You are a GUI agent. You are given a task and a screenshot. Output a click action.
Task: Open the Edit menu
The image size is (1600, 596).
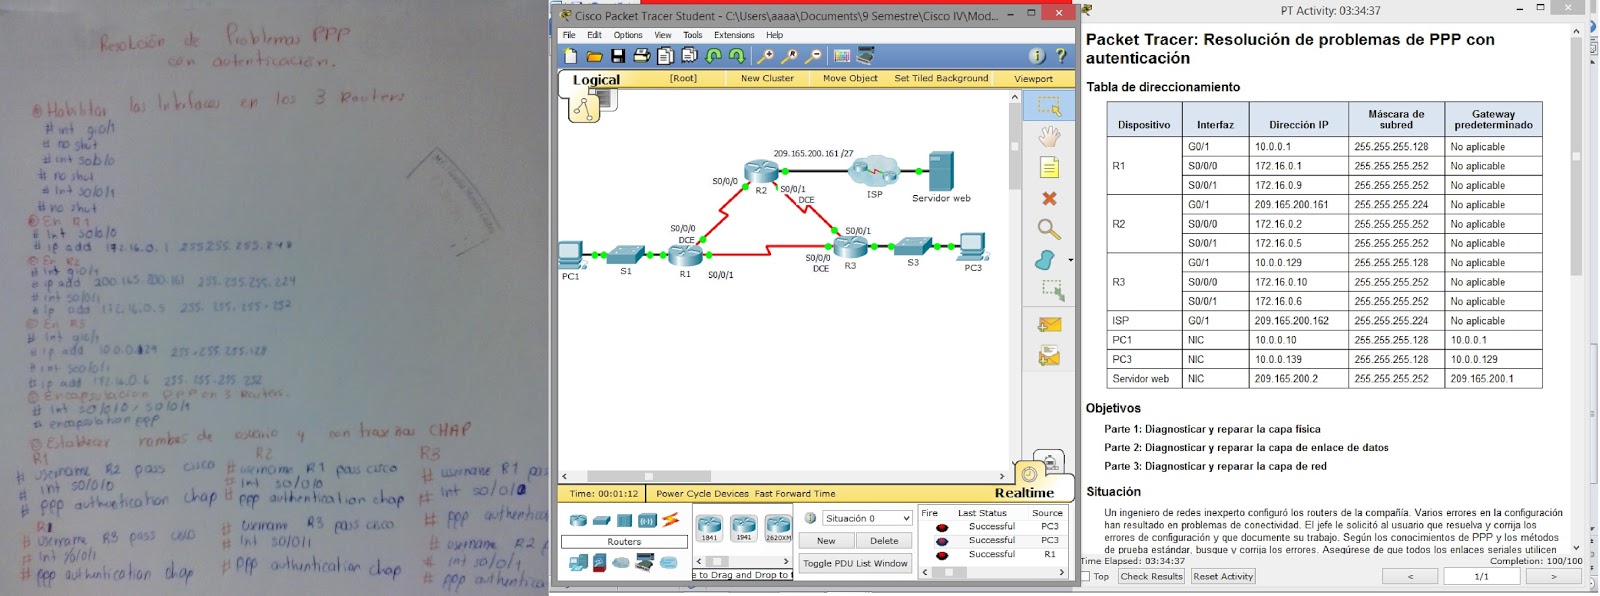point(594,35)
